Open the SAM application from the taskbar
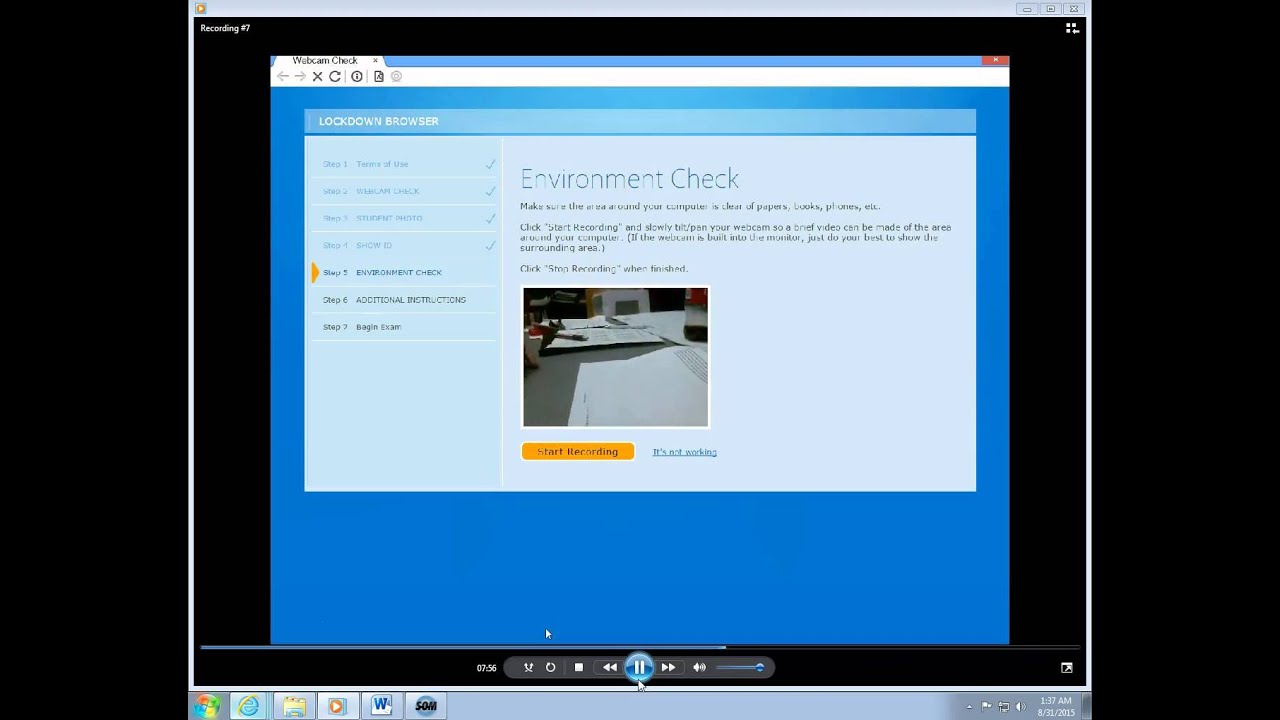The height and width of the screenshot is (720, 1280). 426,706
